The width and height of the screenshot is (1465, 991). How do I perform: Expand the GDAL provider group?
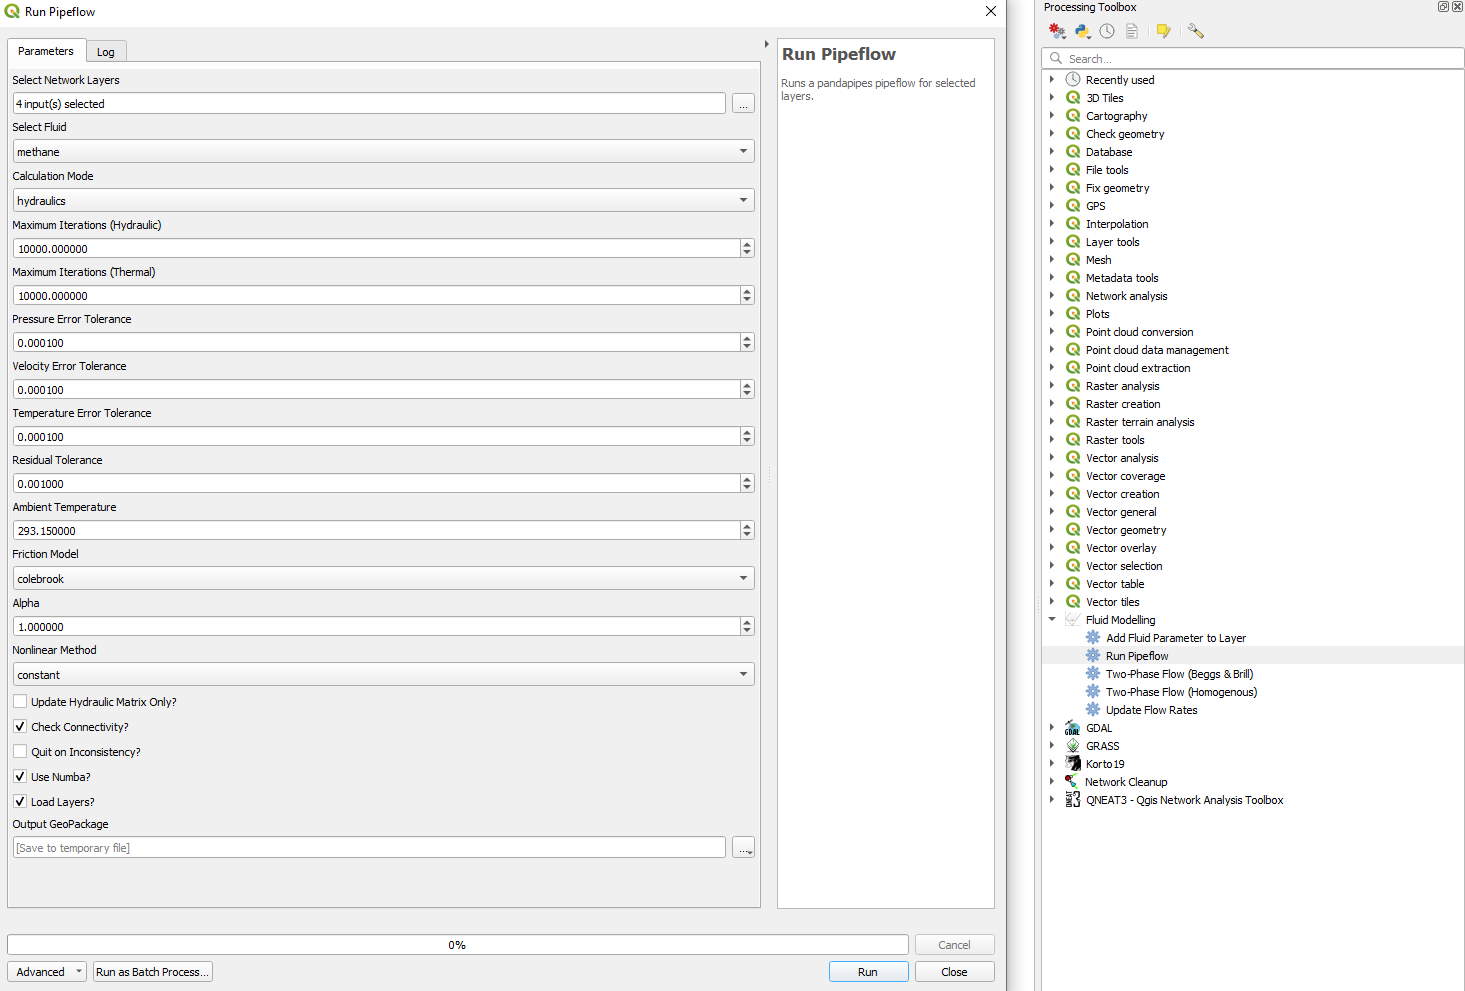click(x=1052, y=728)
